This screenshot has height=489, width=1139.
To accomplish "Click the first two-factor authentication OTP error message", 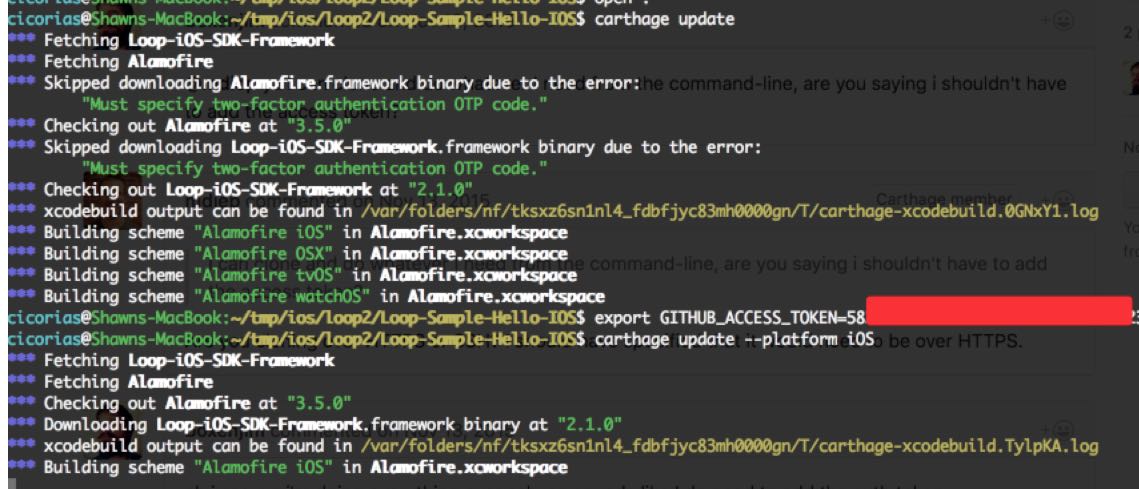I will click(315, 104).
